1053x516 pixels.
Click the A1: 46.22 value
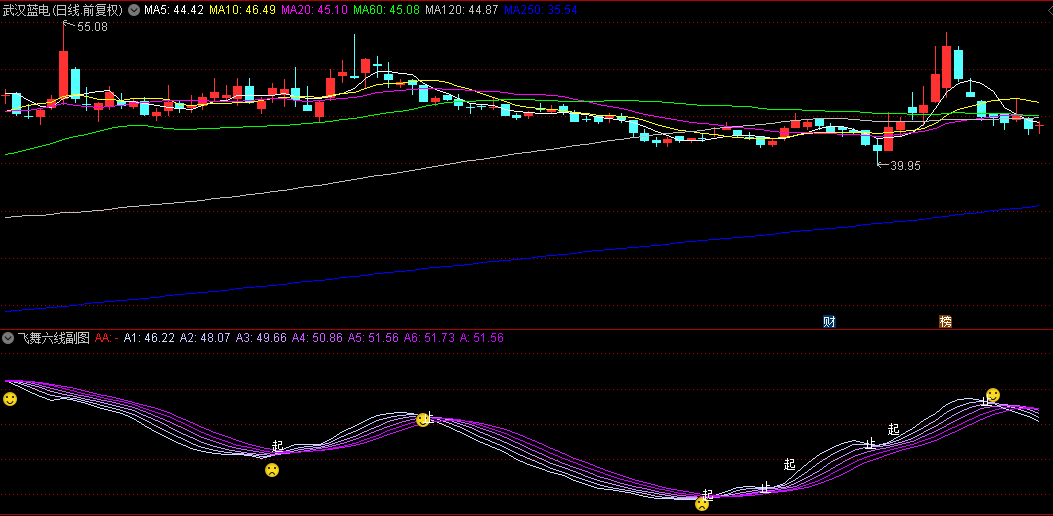point(149,338)
